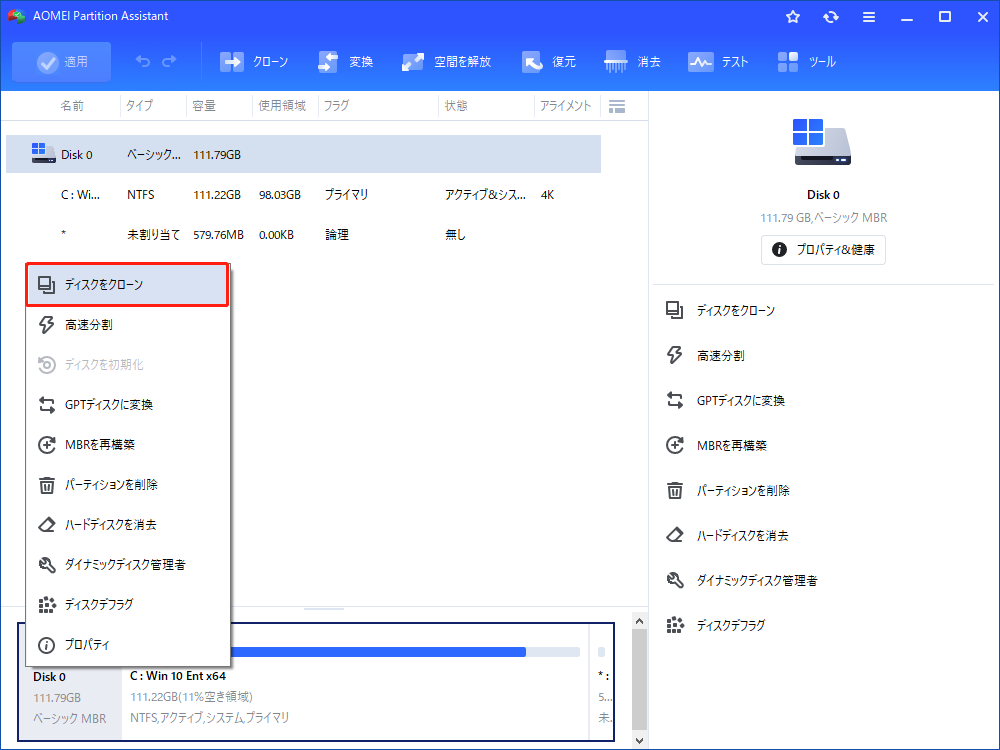Select the C: Wi... NTFS partition row

tap(304, 195)
